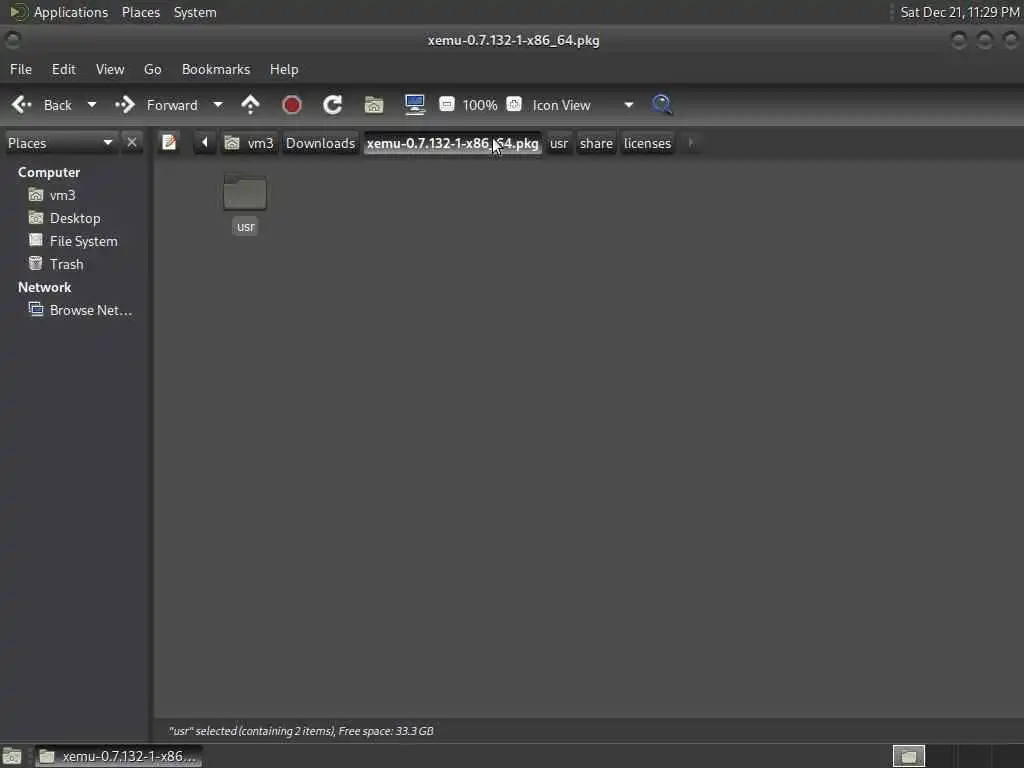Image resolution: width=1024 pixels, height=768 pixels.
Task: Click the workspace switcher in bottom panel
Action: 908,756
